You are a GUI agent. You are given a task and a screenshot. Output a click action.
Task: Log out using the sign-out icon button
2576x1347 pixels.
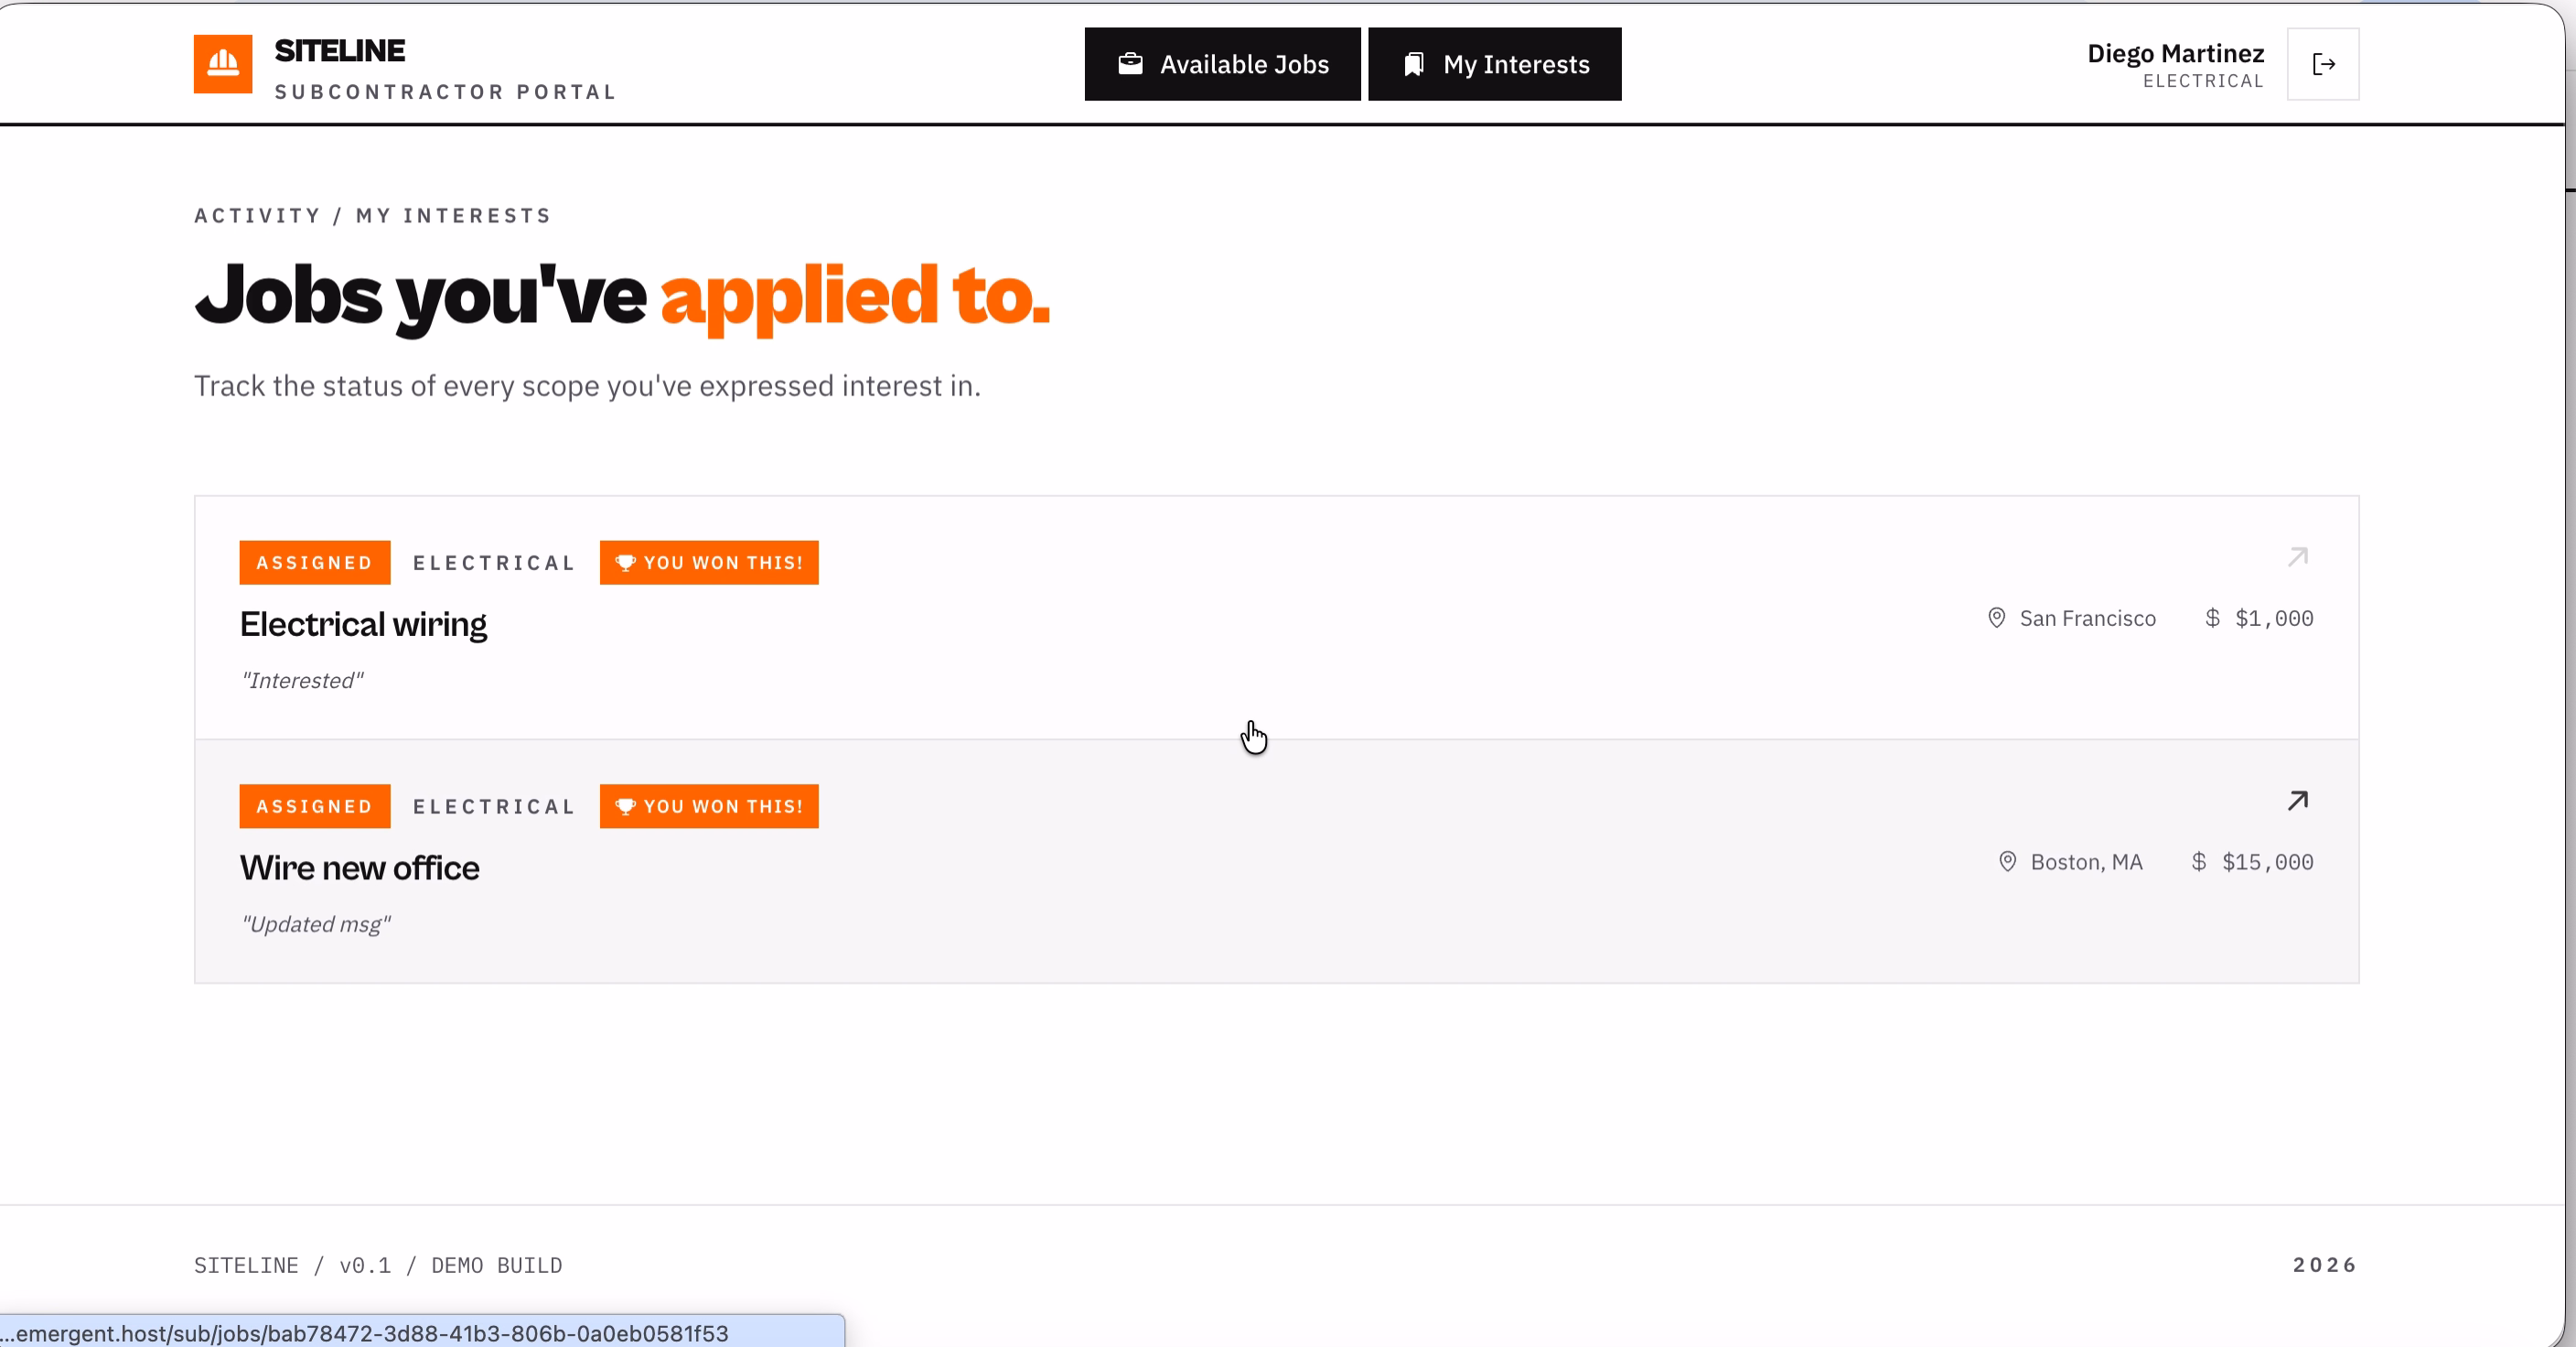(x=2322, y=64)
